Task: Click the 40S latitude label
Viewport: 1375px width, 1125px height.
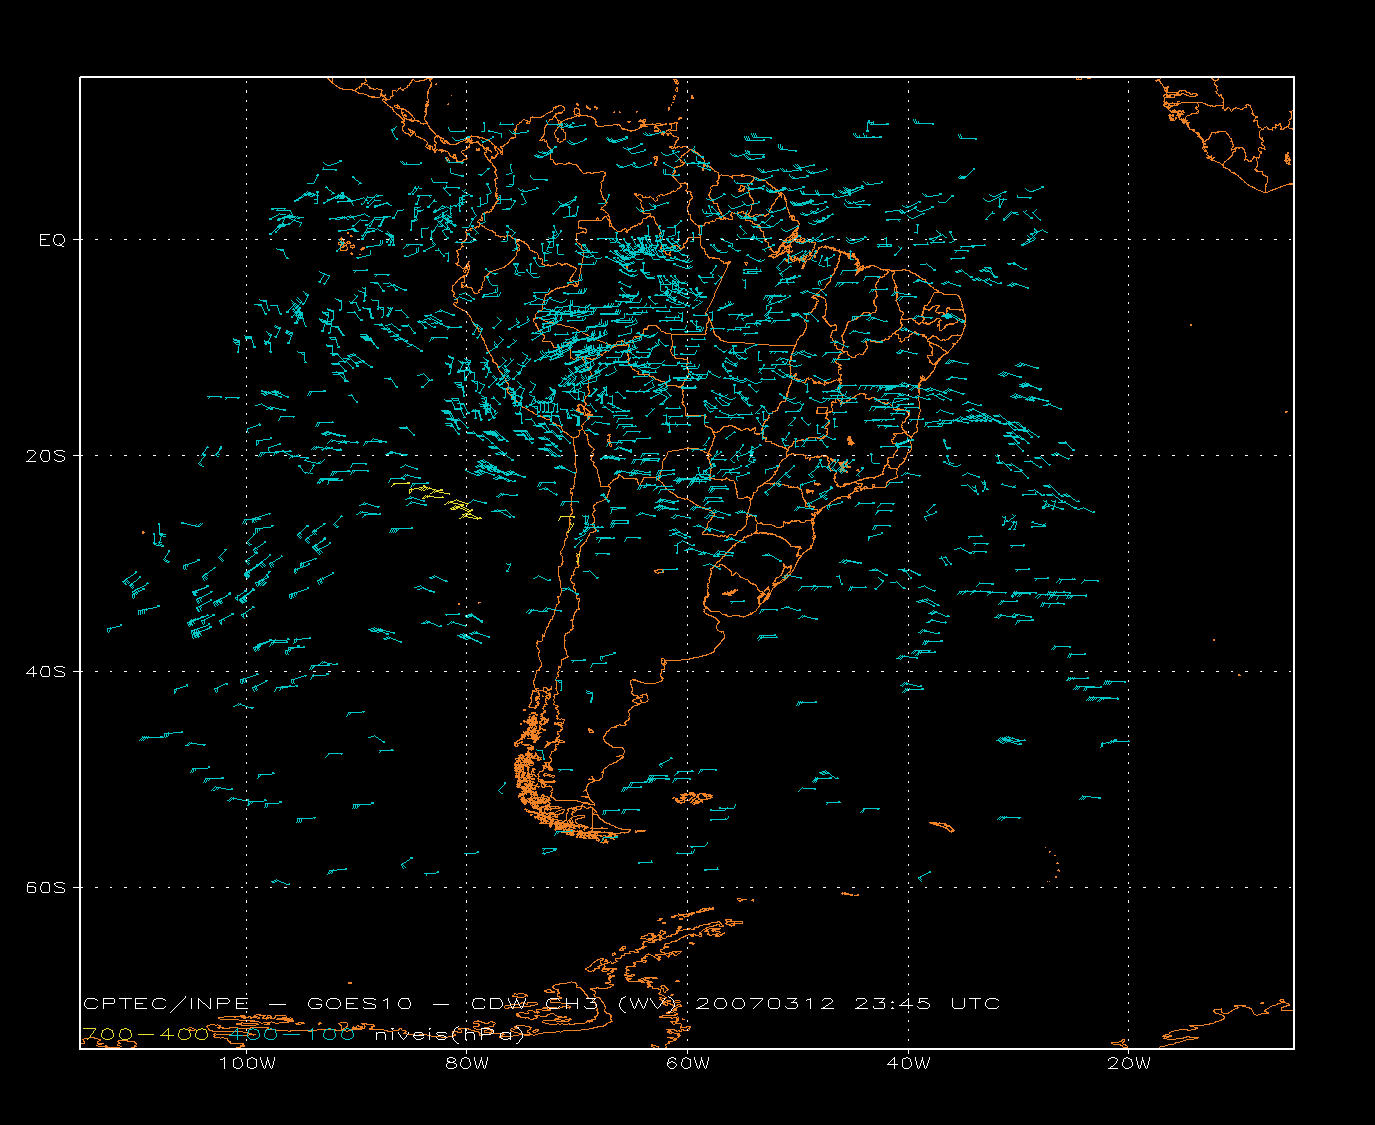Action: 46,671
